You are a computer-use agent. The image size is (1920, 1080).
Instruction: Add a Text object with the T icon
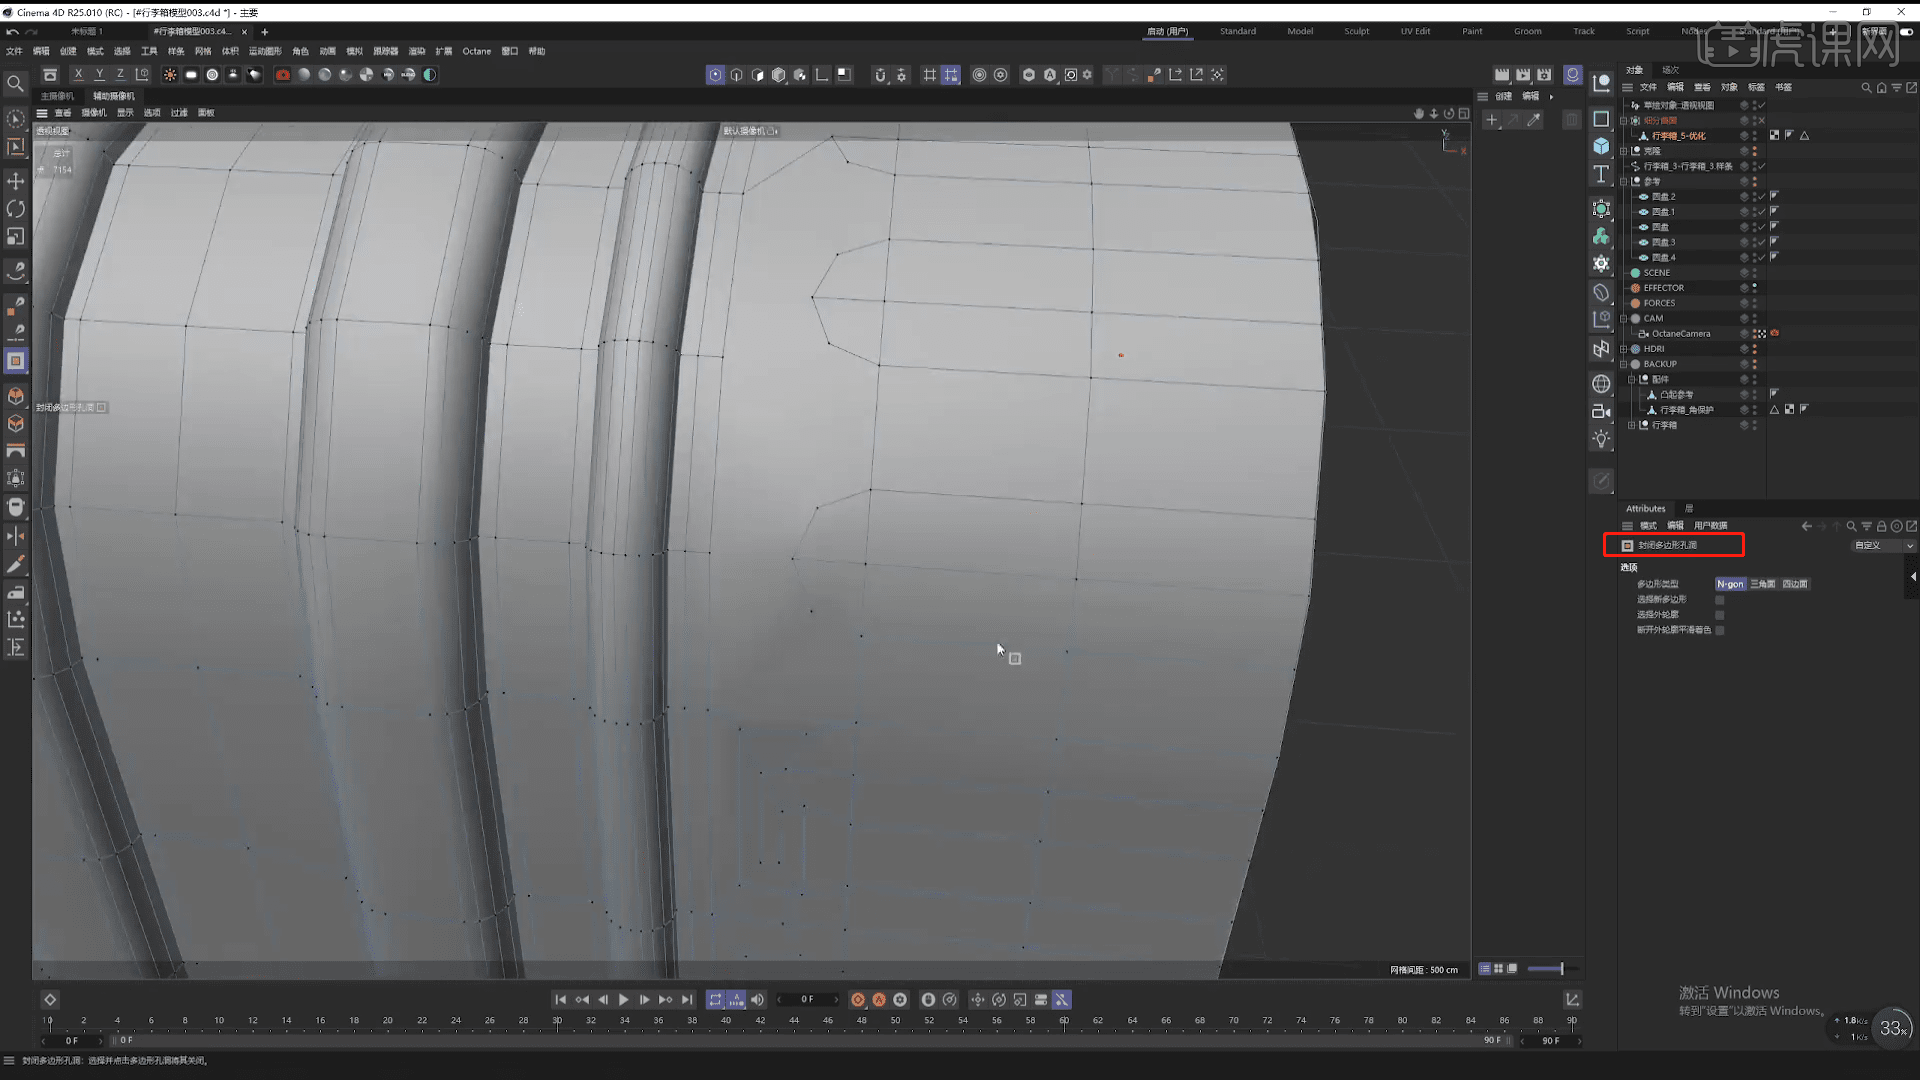pos(1601,174)
